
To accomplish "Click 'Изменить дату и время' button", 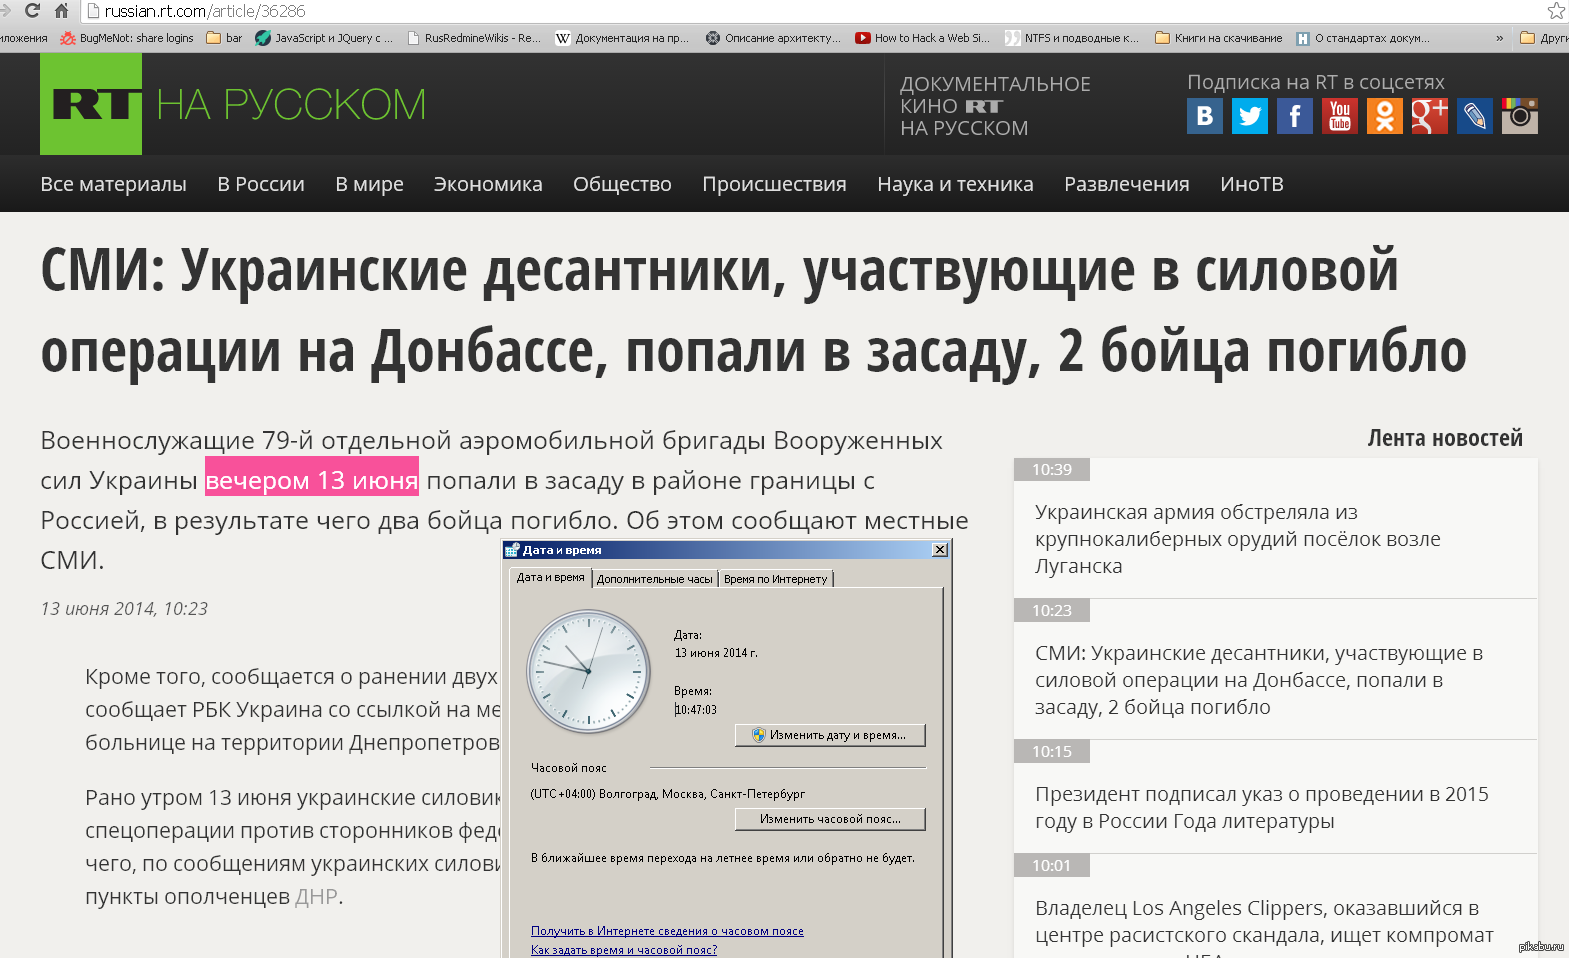I will pos(829,735).
